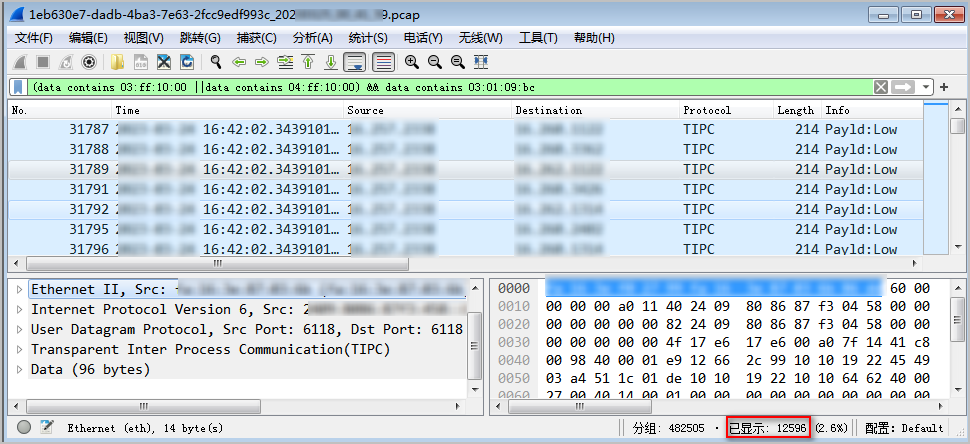The width and height of the screenshot is (970, 444).
Task: Open recent display filters dropdown
Action: pos(925,87)
